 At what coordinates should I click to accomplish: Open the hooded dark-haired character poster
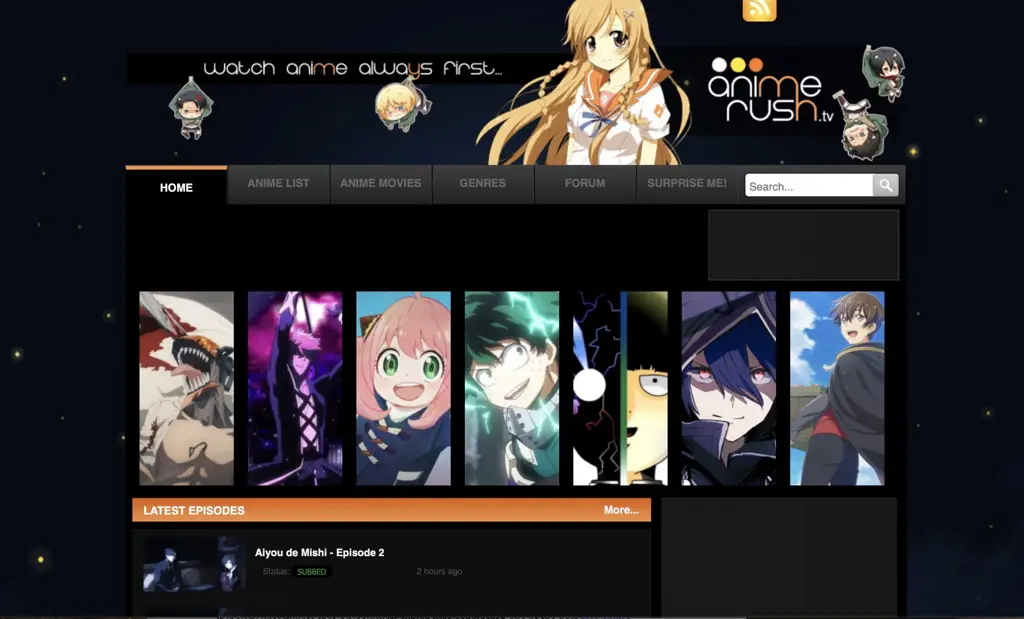point(729,389)
